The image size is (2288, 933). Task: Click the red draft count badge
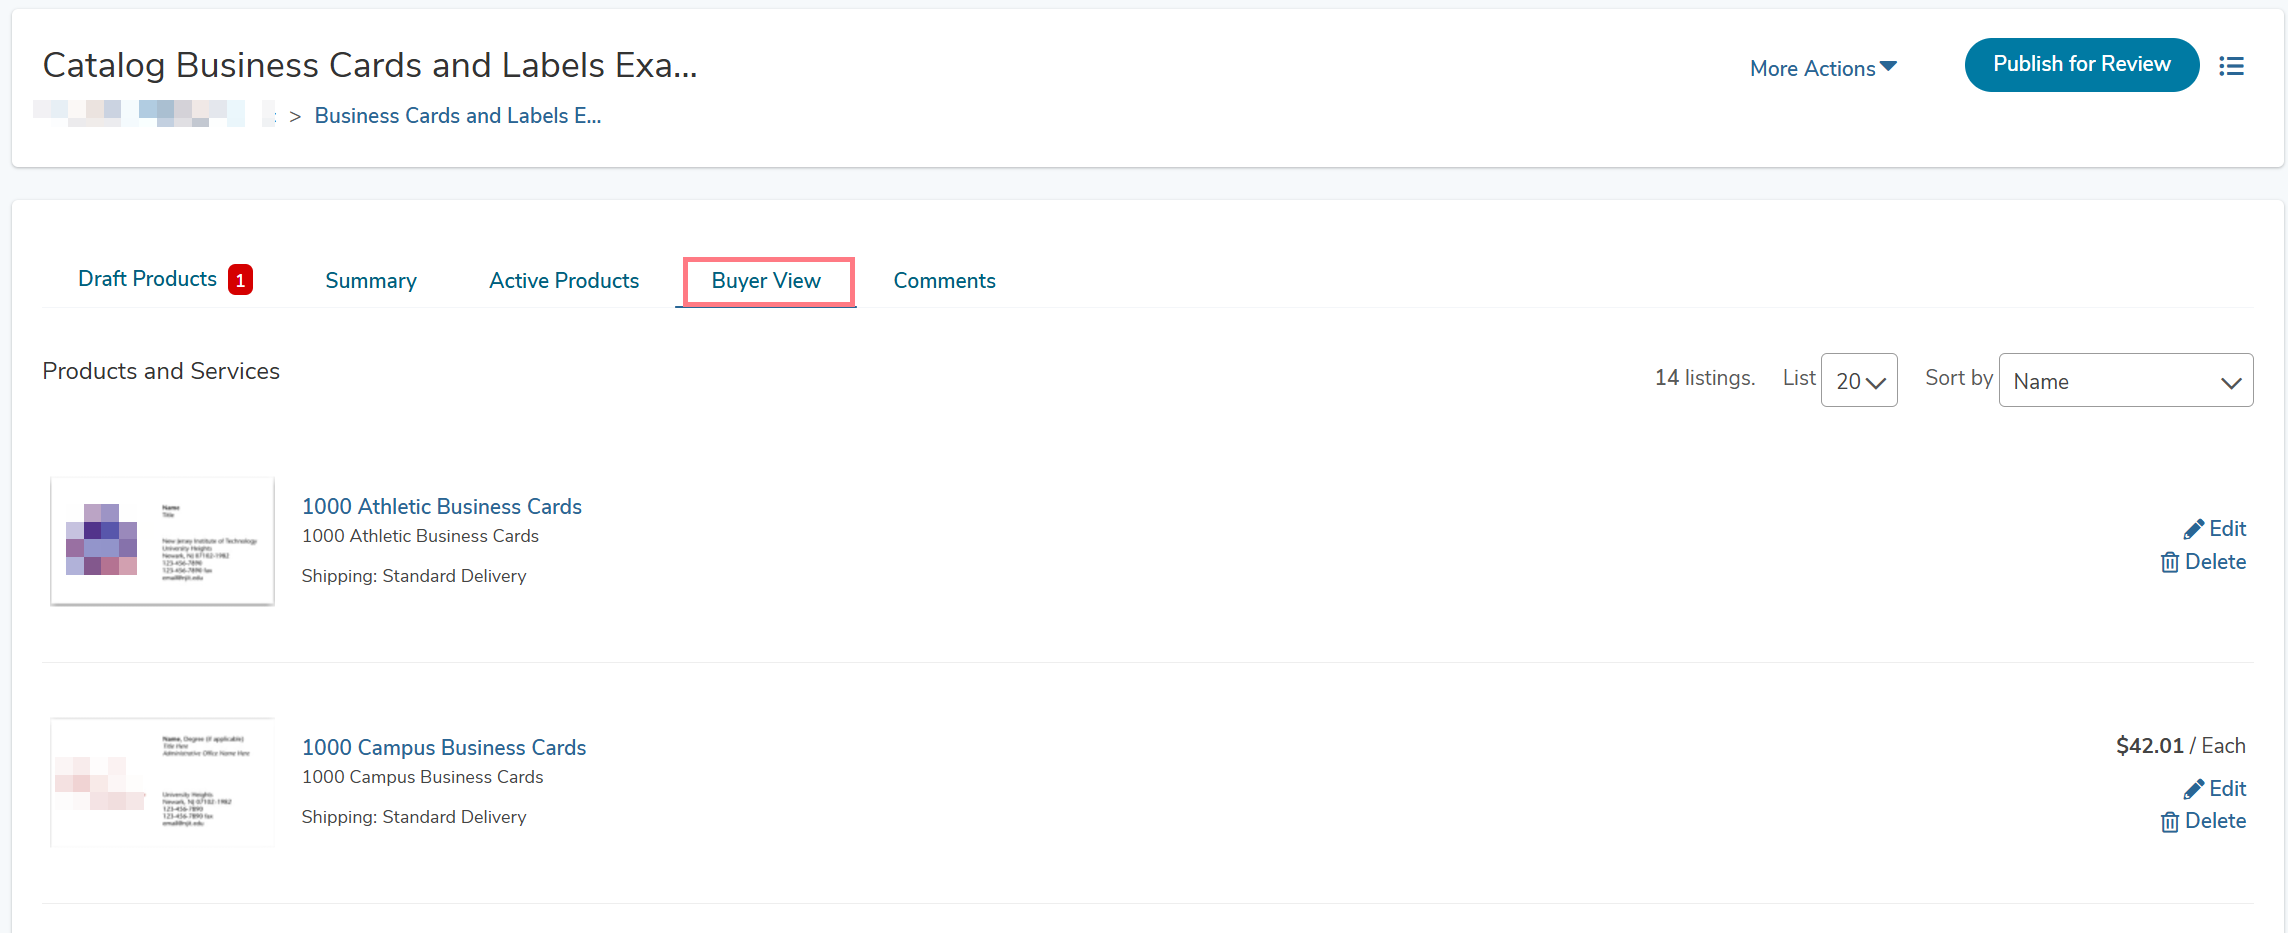coord(240,280)
